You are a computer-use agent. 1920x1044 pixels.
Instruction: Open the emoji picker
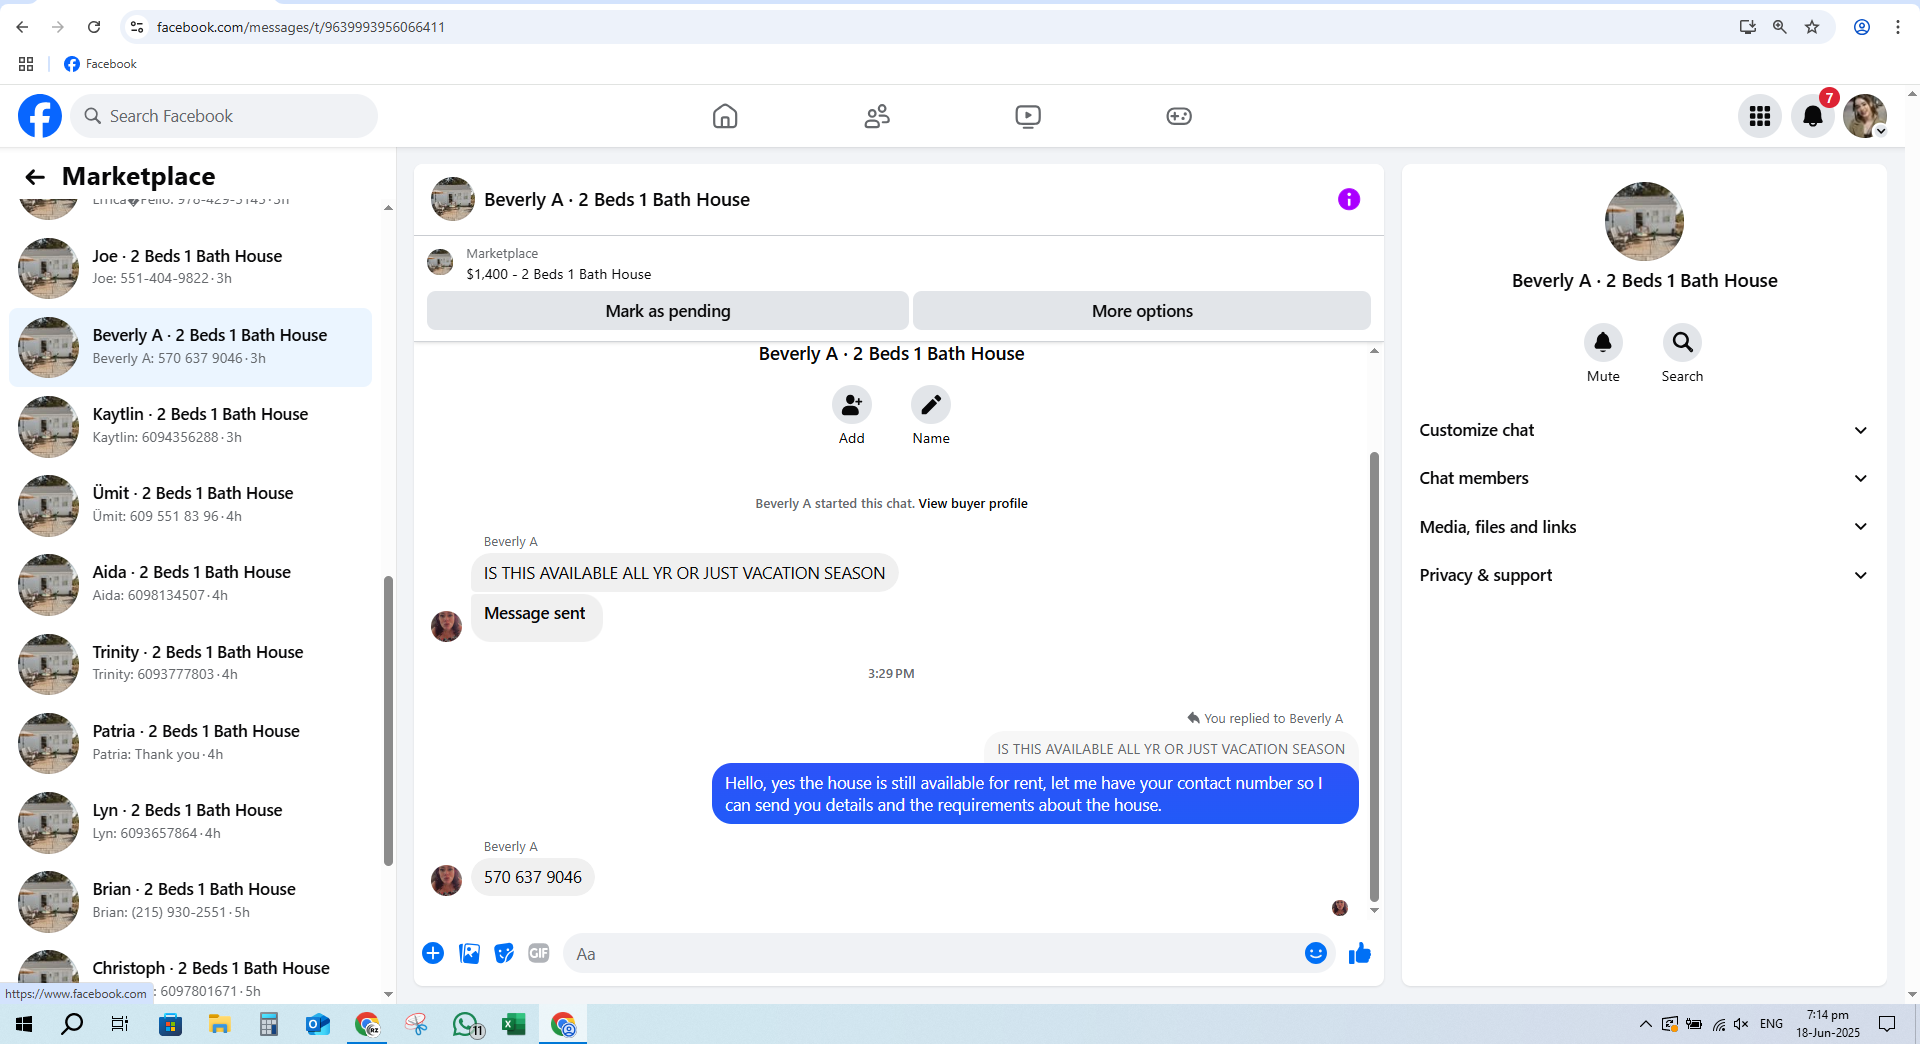coord(1316,953)
